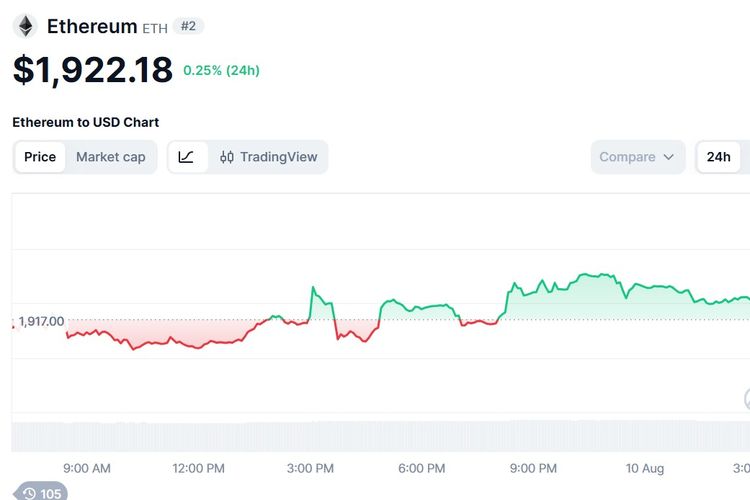Click the Ethereum to USD Chart heading
This screenshot has height=500, width=750.
86,122
